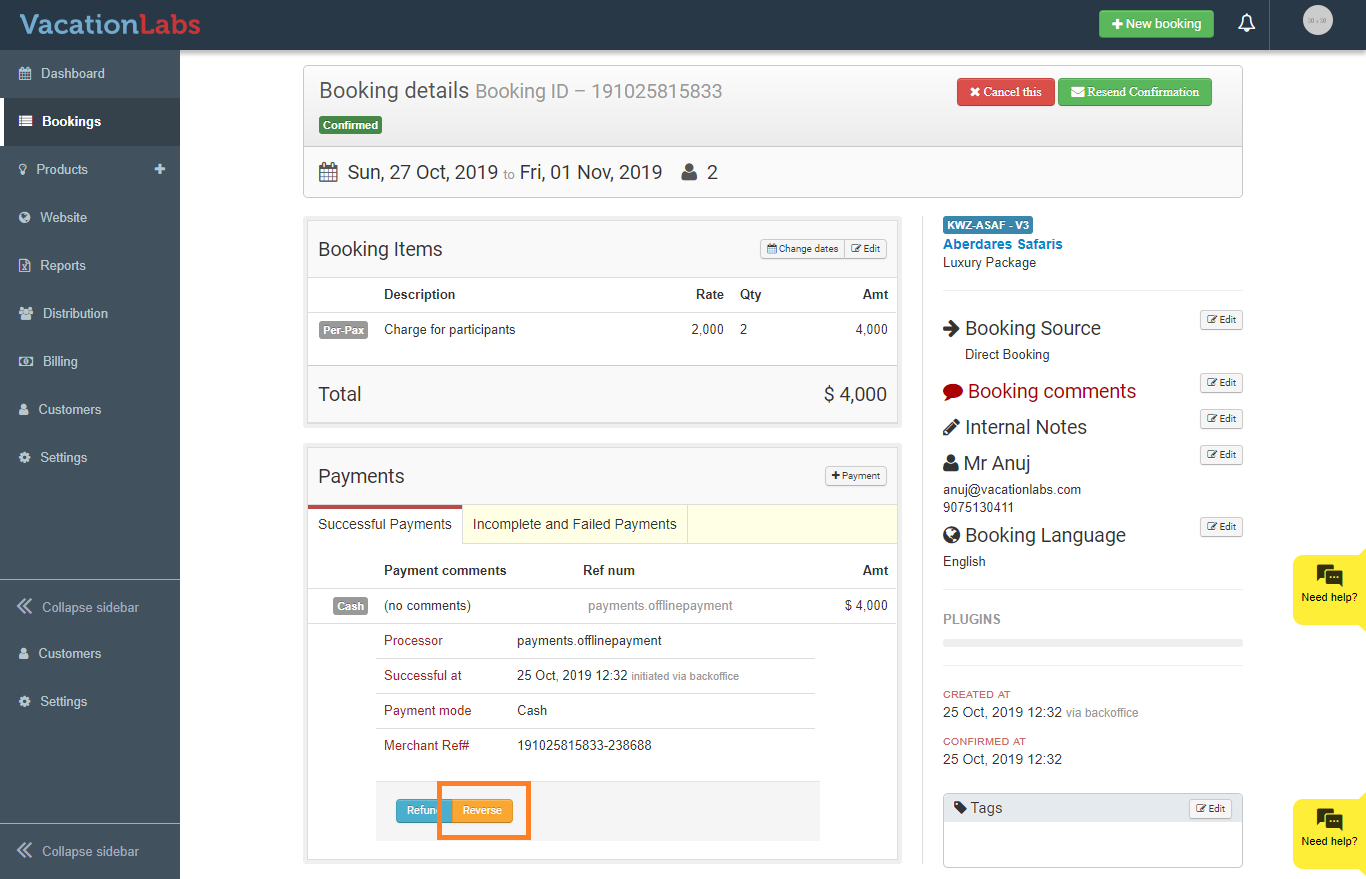Open the user profile avatar
Image resolution: width=1366 pixels, height=879 pixels.
(1317, 21)
